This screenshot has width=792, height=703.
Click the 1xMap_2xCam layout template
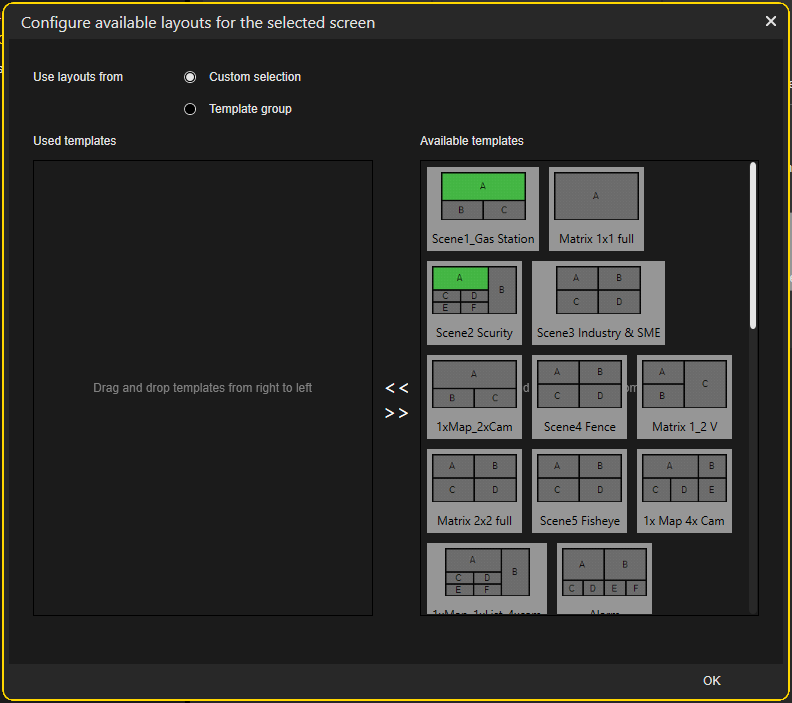coord(474,396)
